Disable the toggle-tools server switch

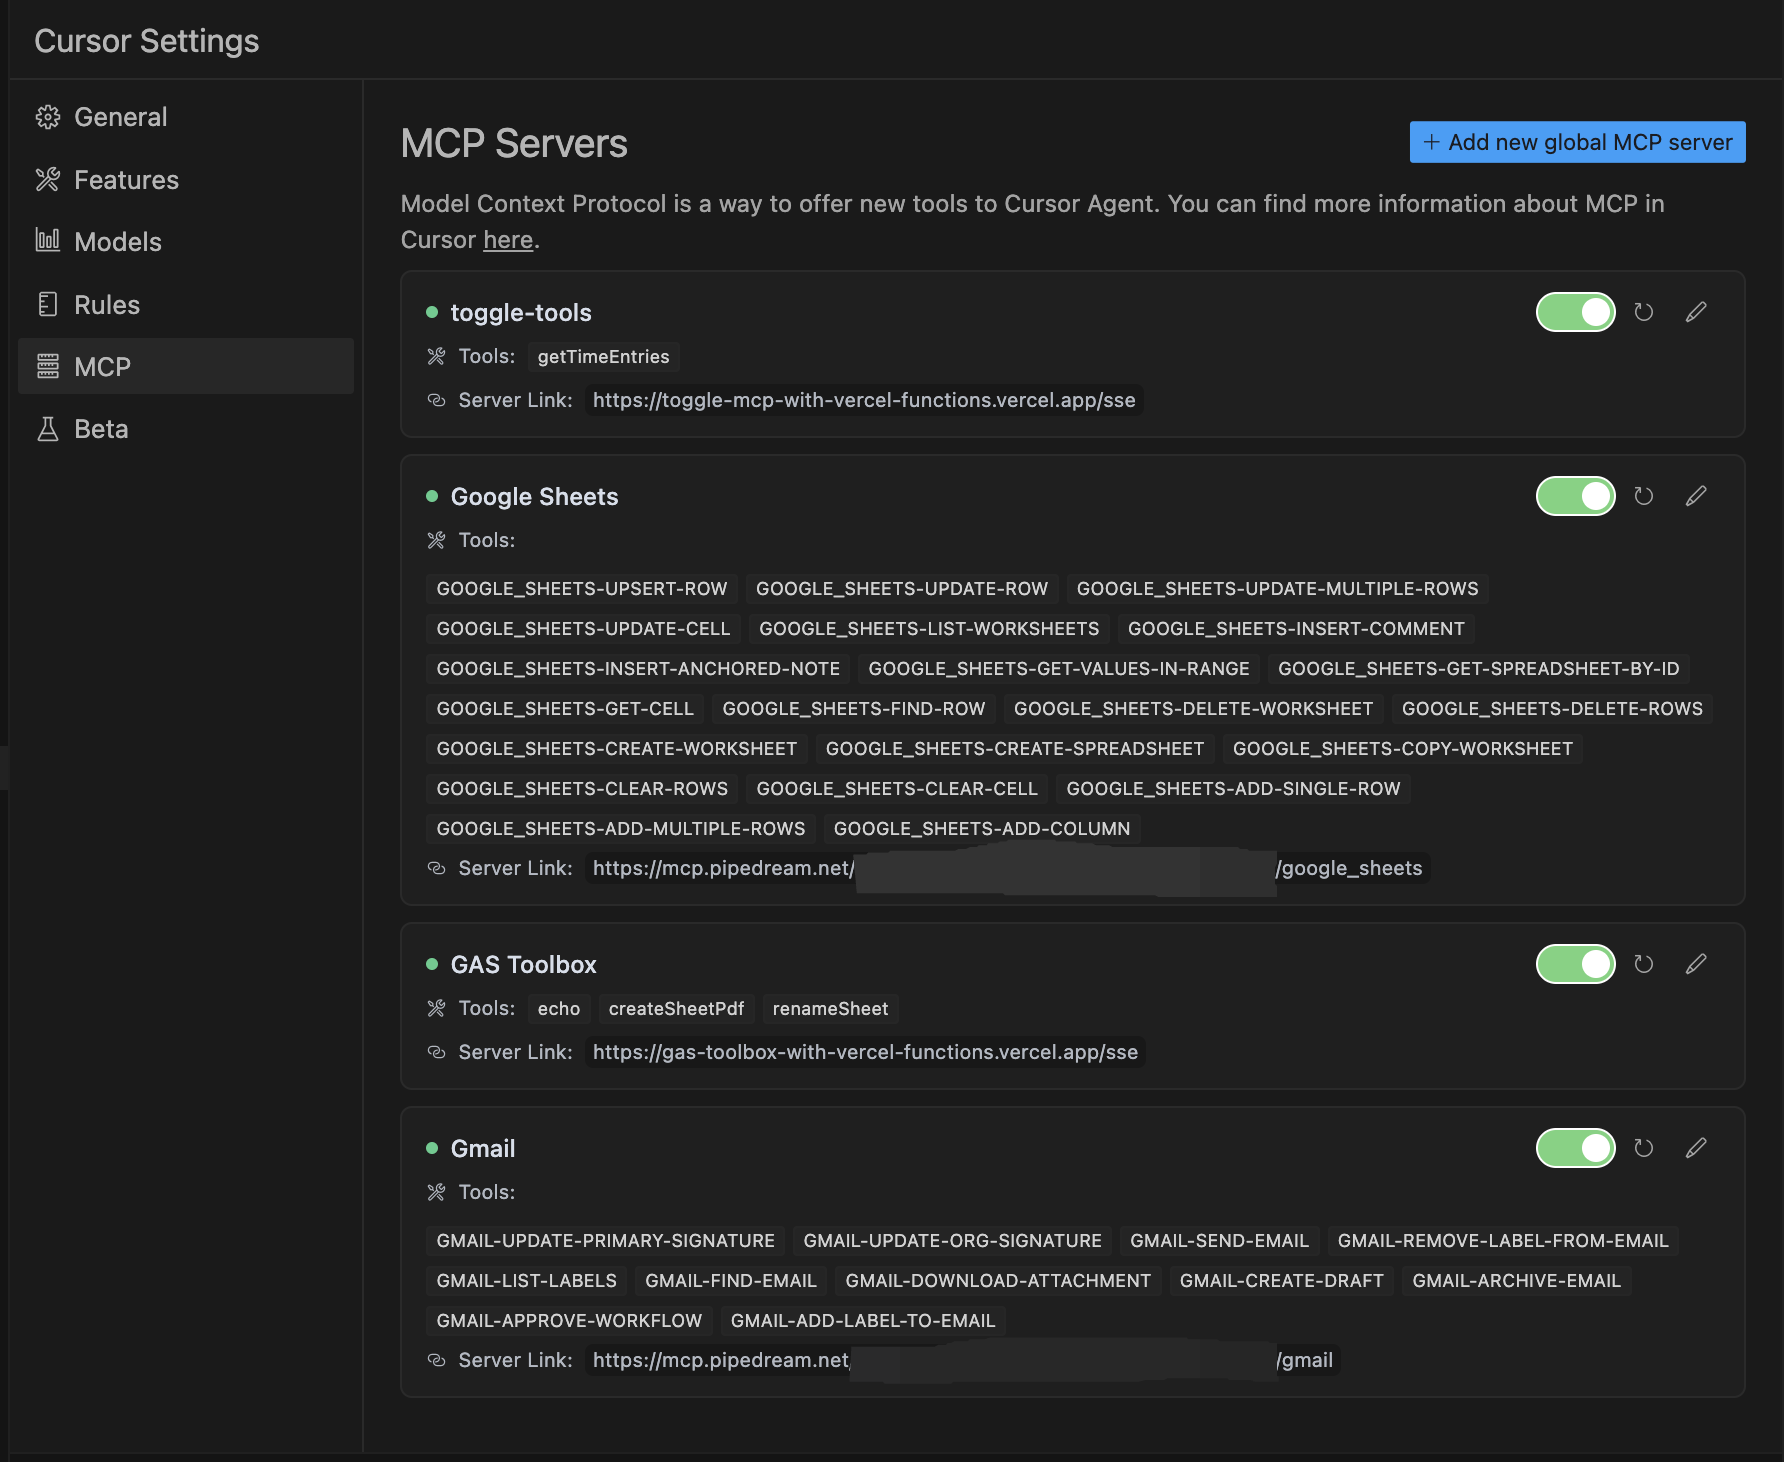click(x=1575, y=312)
